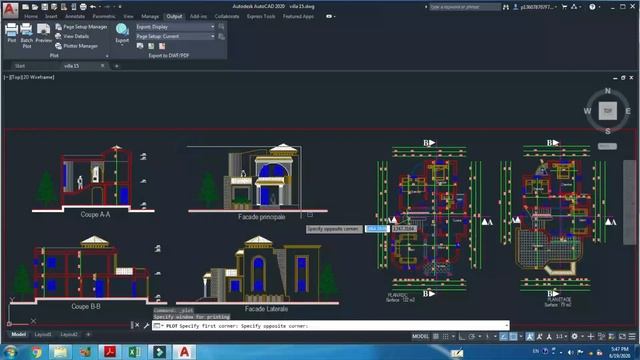Viewport: 640px width, 360px height.
Task: Expand the Page Setup Current dropdown
Action: (212, 36)
